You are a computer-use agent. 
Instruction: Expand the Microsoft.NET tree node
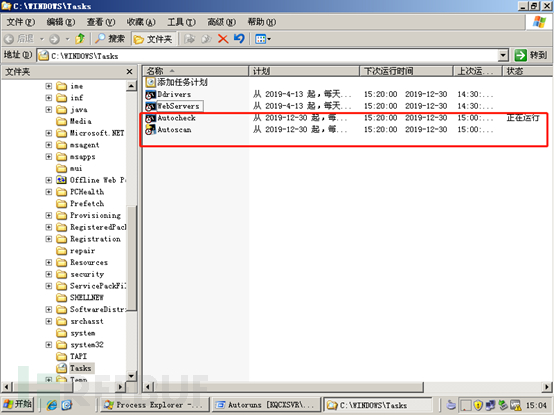pos(49,133)
